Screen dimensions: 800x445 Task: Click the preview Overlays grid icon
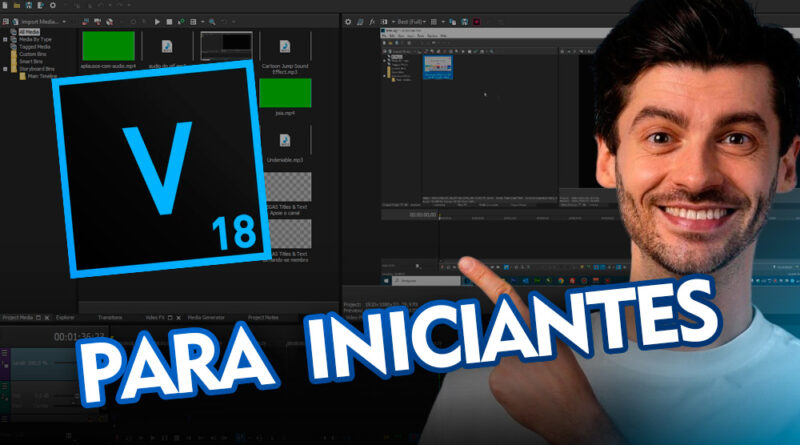pos(434,22)
